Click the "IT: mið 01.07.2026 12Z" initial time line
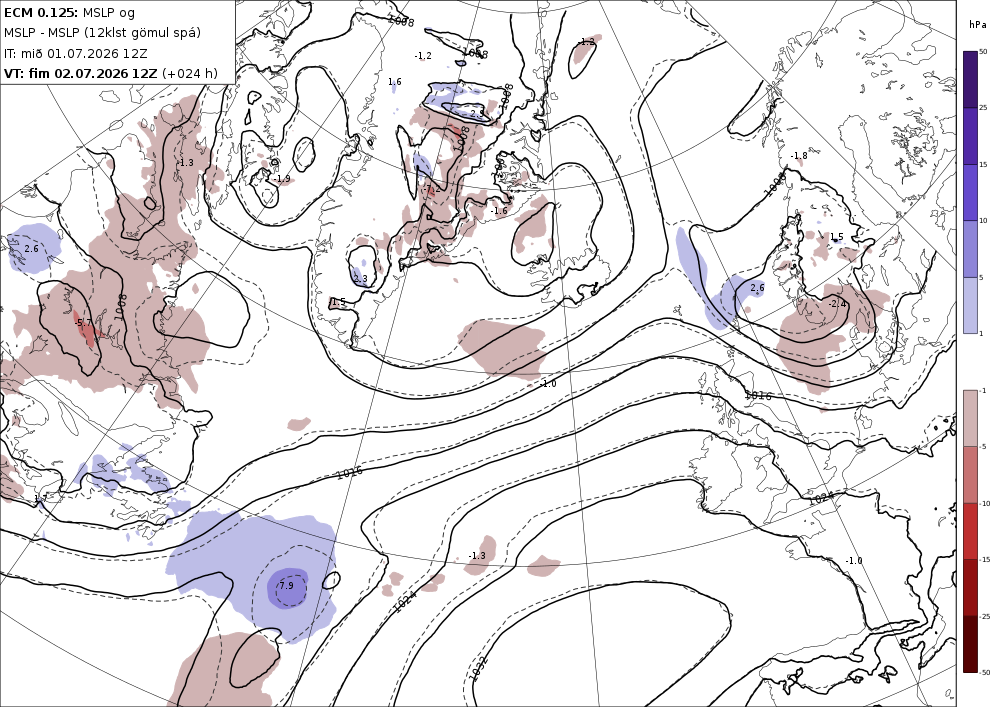This screenshot has height=707, width=1000. pyautogui.click(x=75, y=53)
